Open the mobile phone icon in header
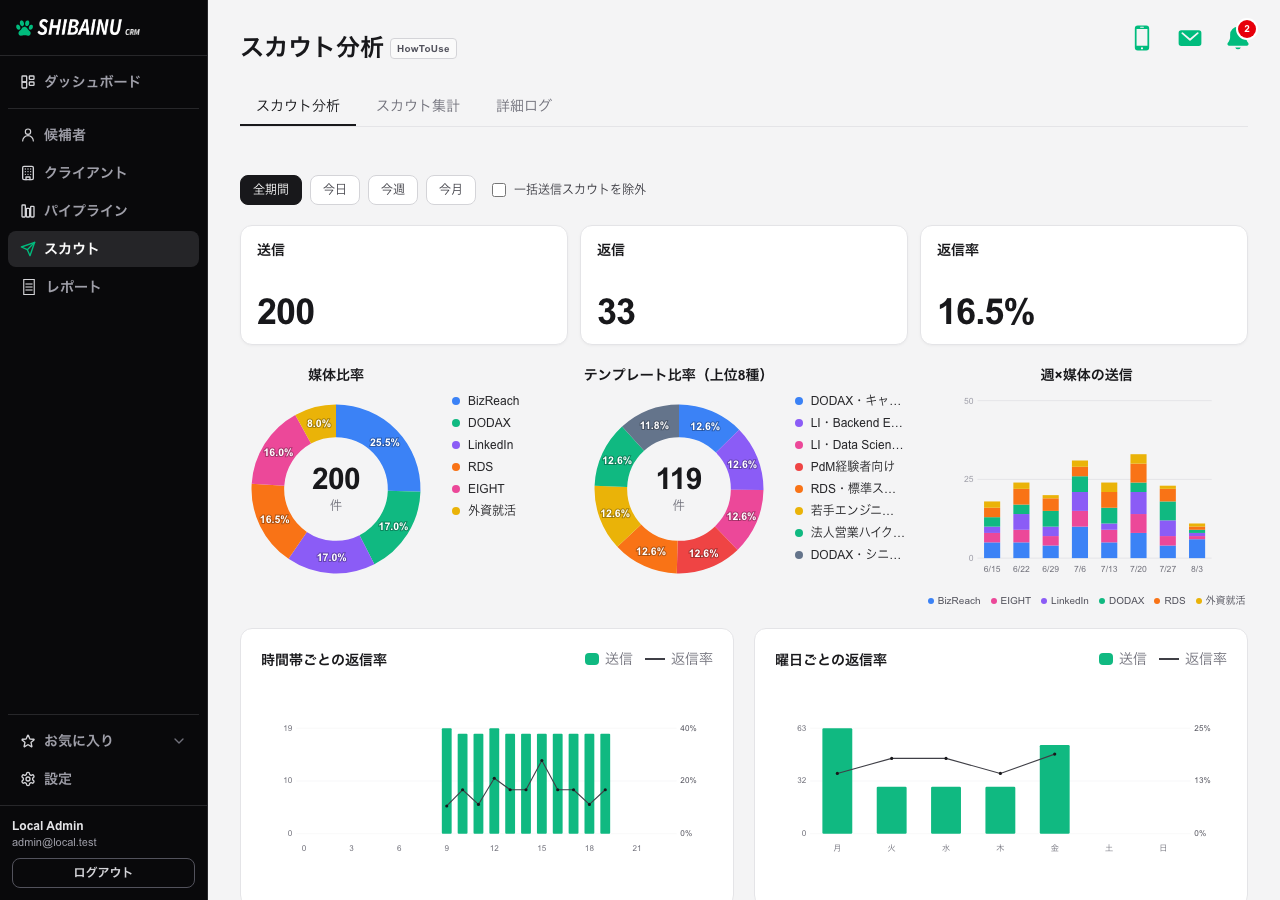1280x900 pixels. click(x=1141, y=38)
